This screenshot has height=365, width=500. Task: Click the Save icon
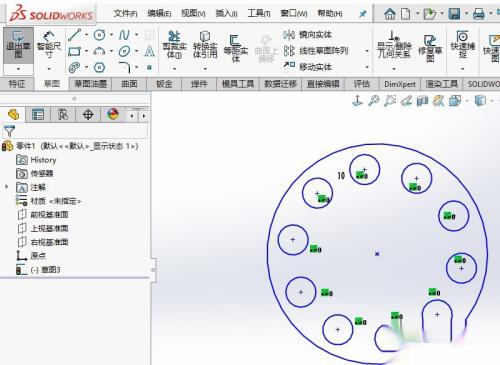coord(454,14)
